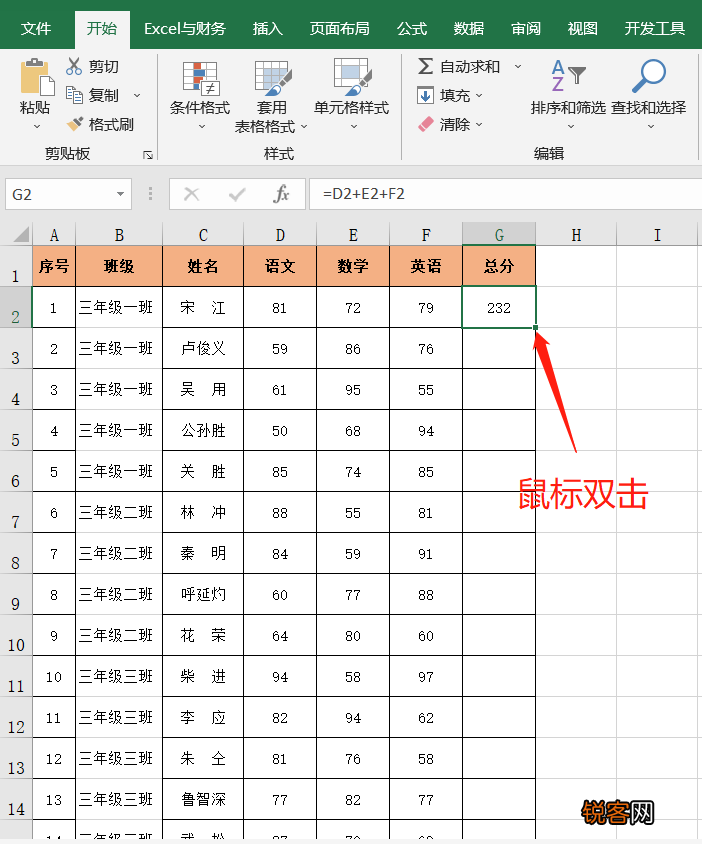The width and height of the screenshot is (702, 844).
Task: Expand the Copy dropdown arrow
Action: coord(137,95)
